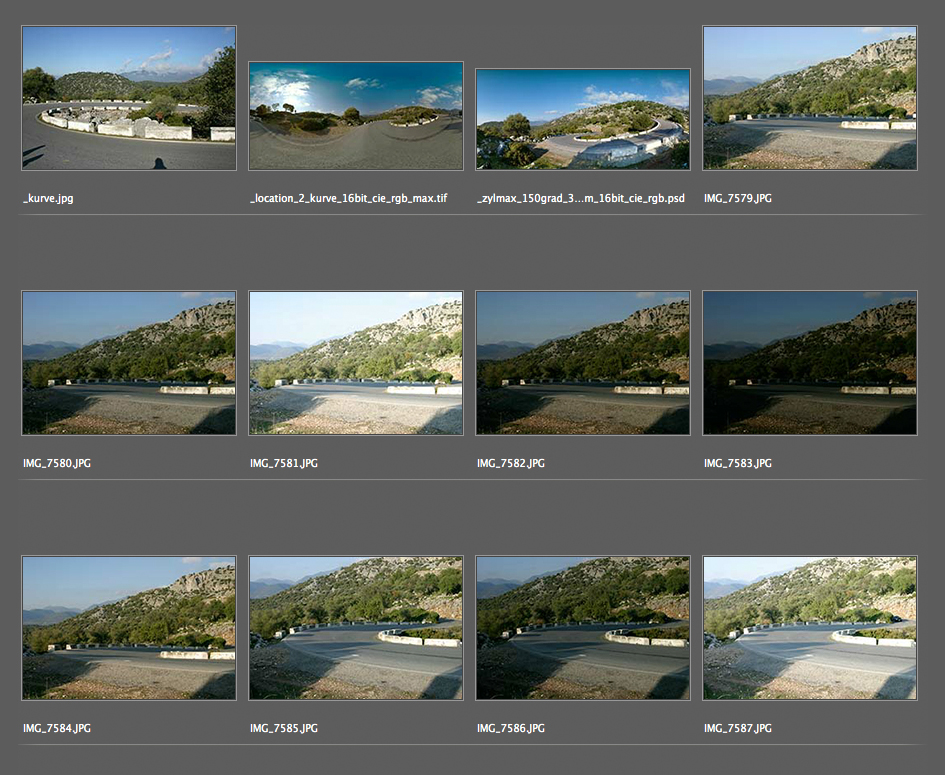Open the _zylmax_150grad psd thumbnail

coord(583,119)
